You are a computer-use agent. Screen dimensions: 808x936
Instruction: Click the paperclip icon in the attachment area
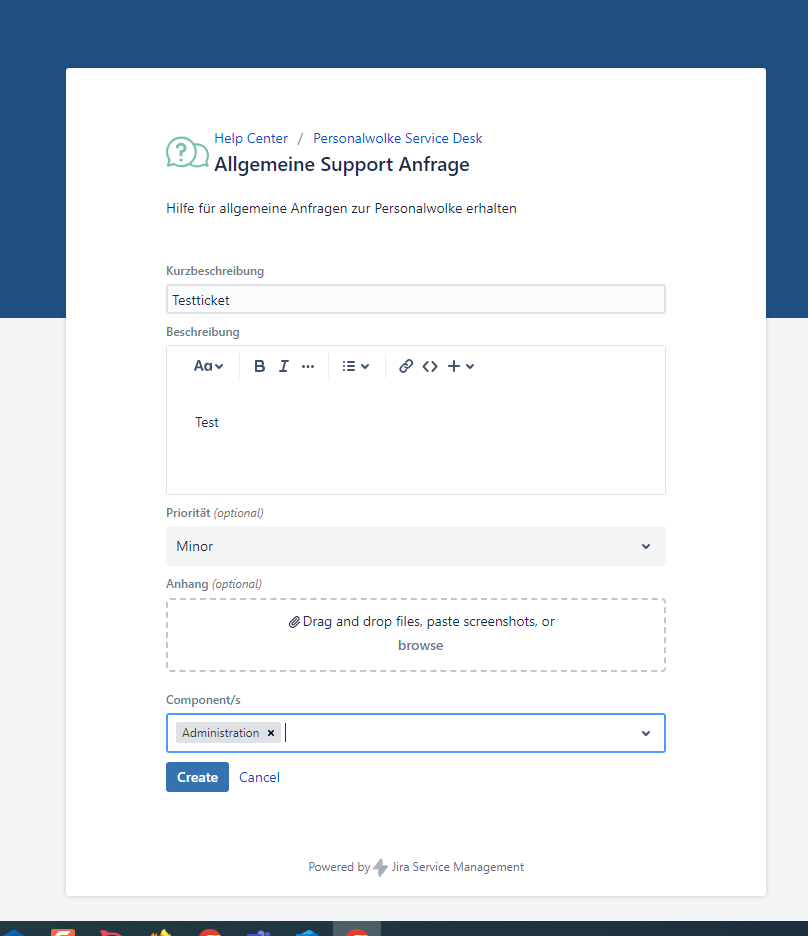[x=294, y=622]
